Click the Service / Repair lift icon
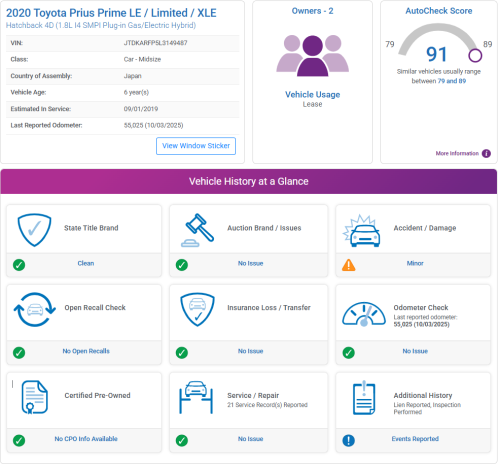The width and height of the screenshot is (500, 467). click(x=196, y=397)
